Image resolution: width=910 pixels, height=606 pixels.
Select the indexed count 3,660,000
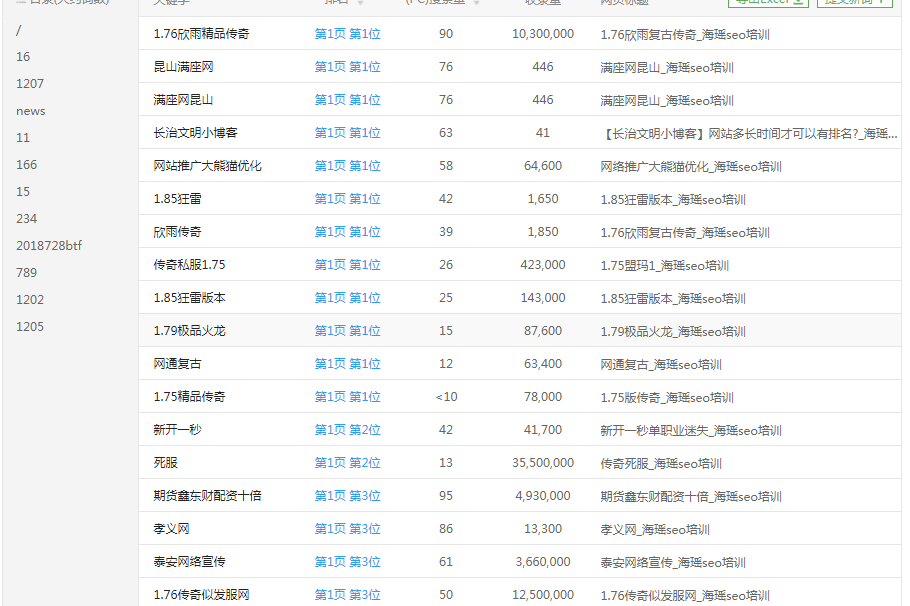pyautogui.click(x=543, y=562)
